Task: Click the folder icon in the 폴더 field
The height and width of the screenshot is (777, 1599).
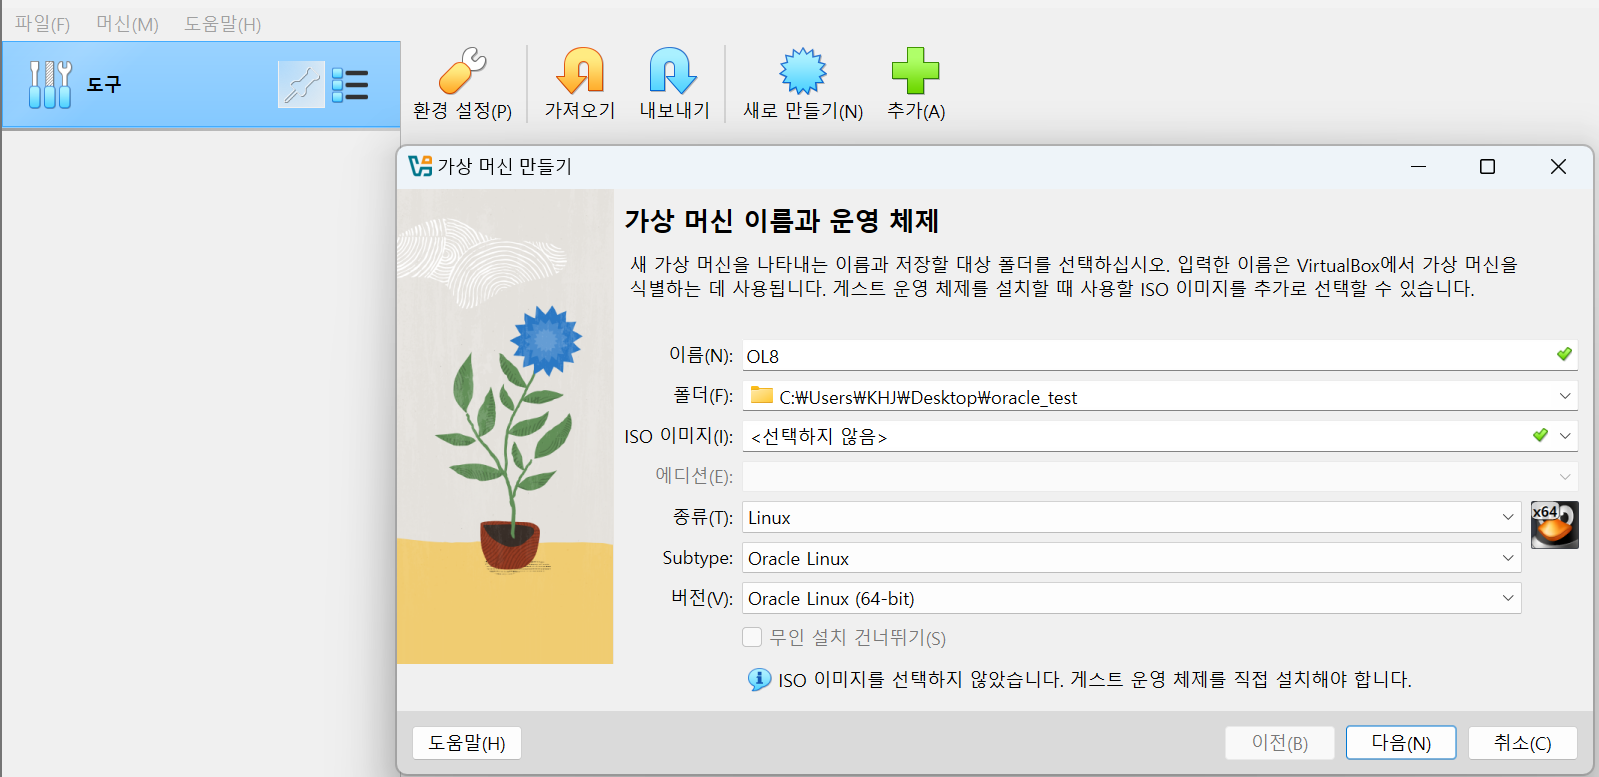Action: tap(762, 396)
